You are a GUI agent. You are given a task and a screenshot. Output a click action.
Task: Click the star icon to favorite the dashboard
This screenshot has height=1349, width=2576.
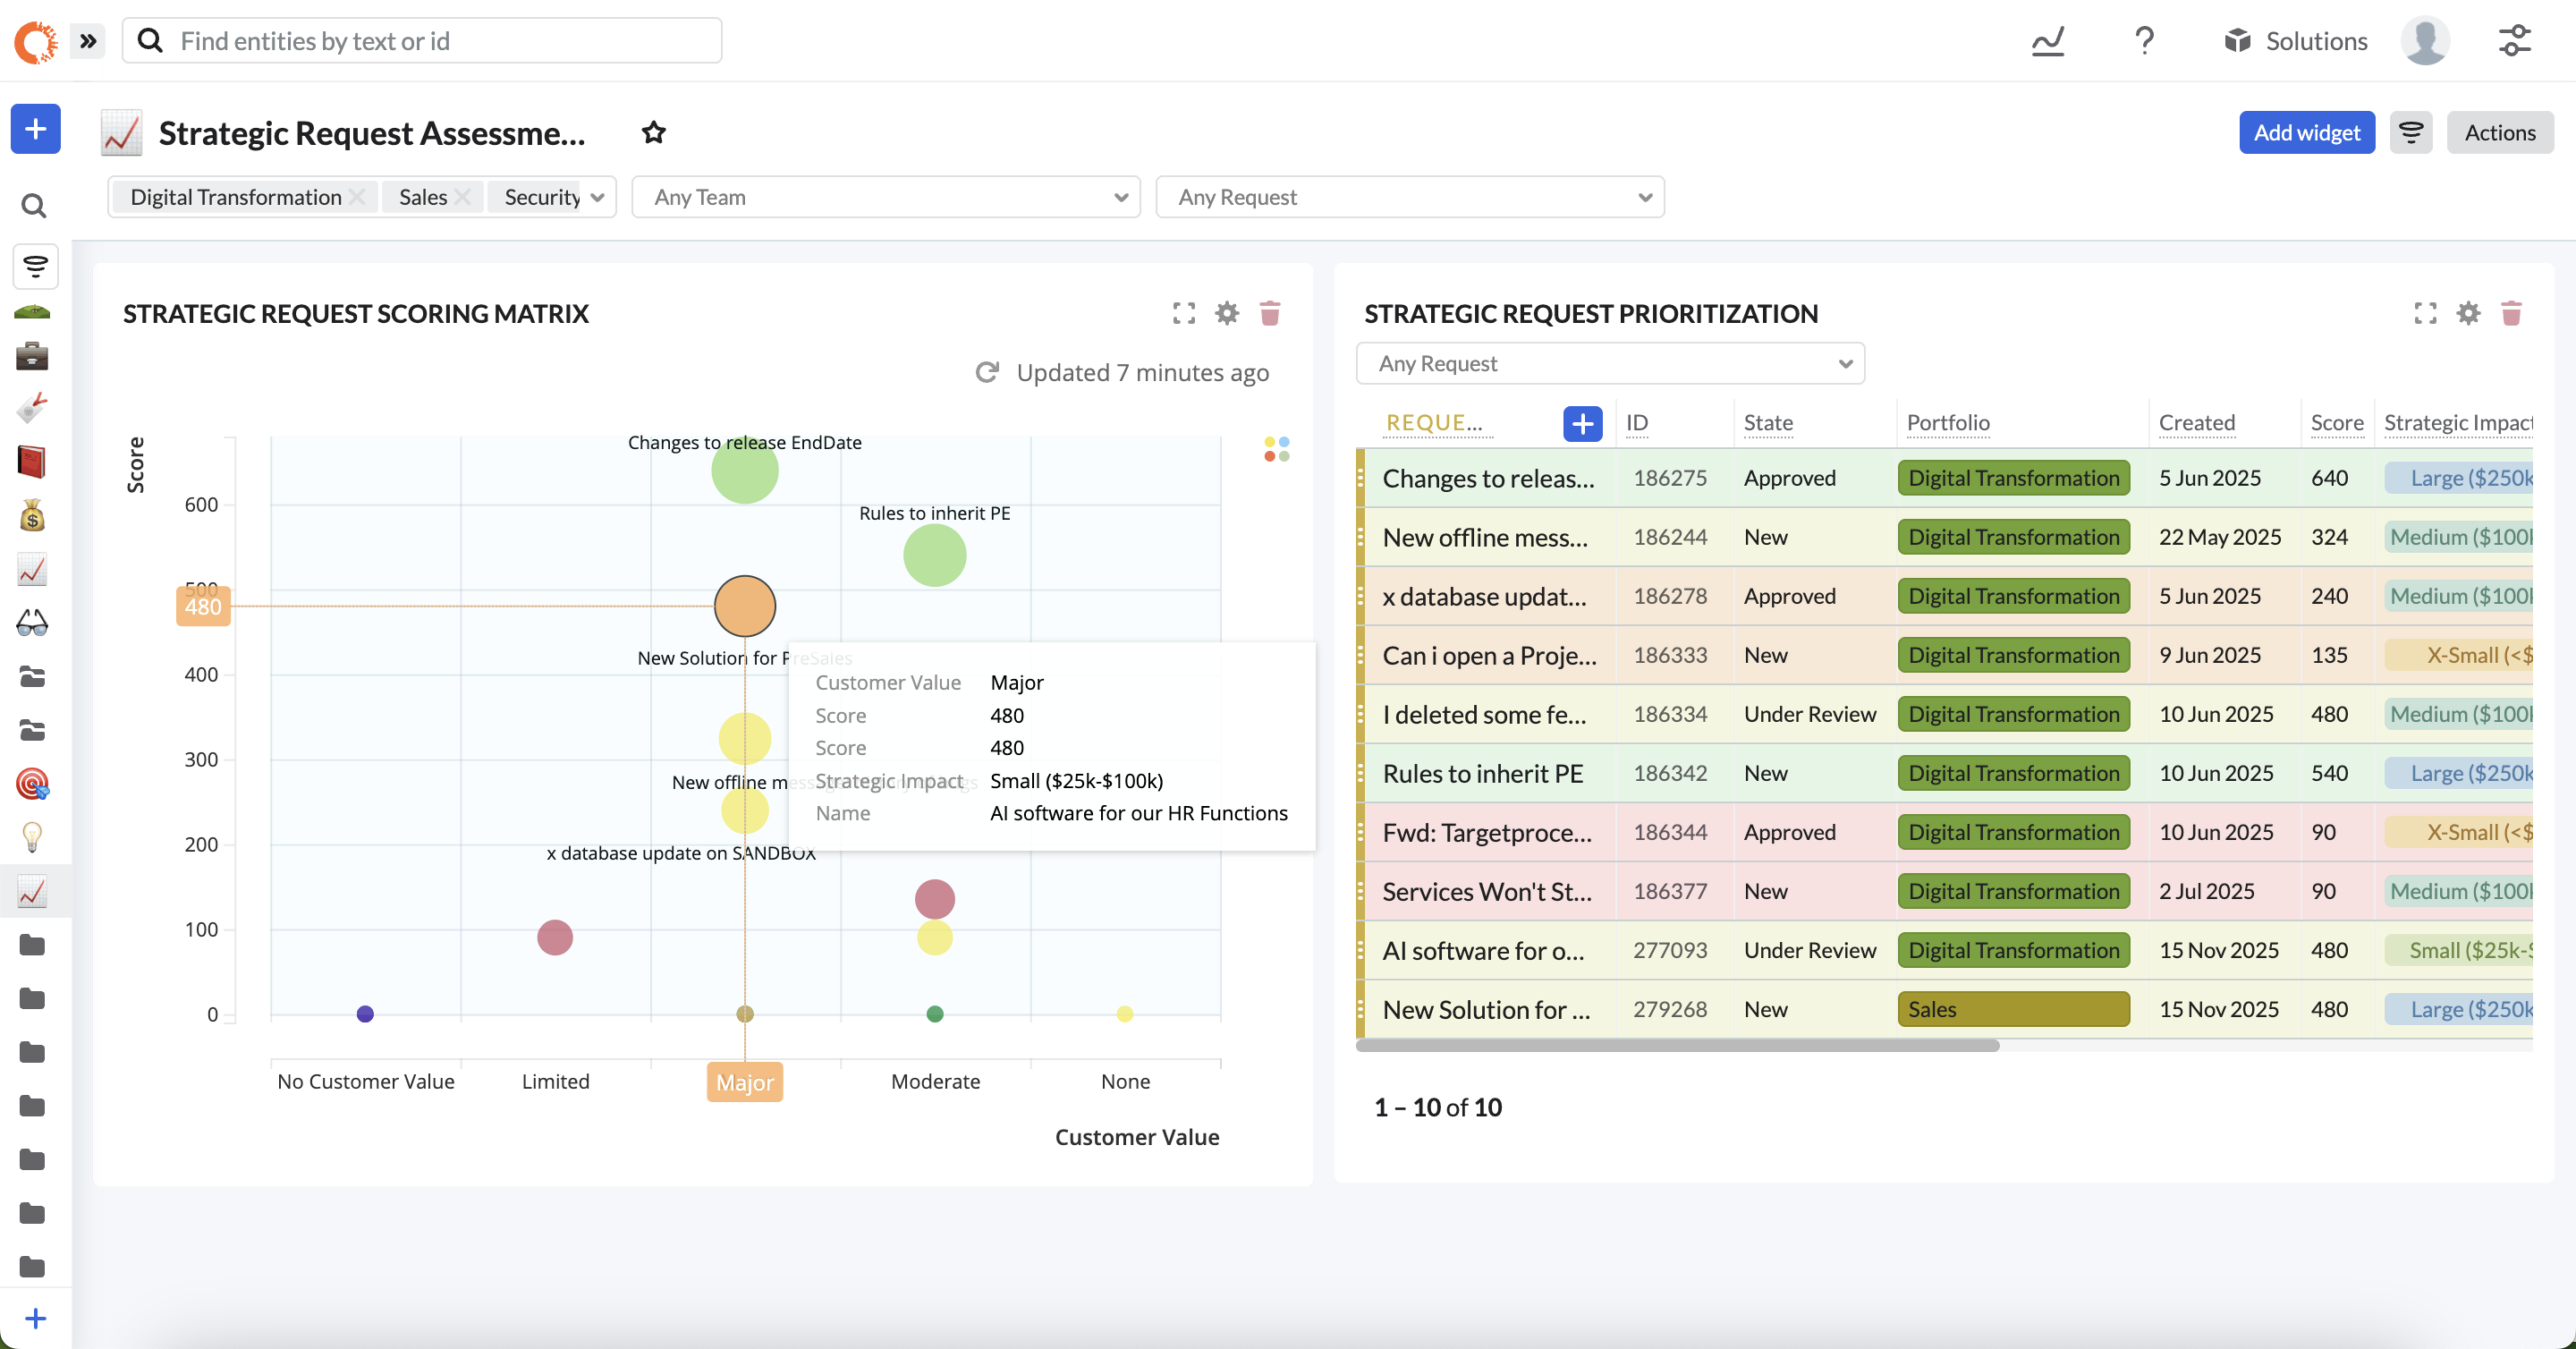pyautogui.click(x=653, y=132)
